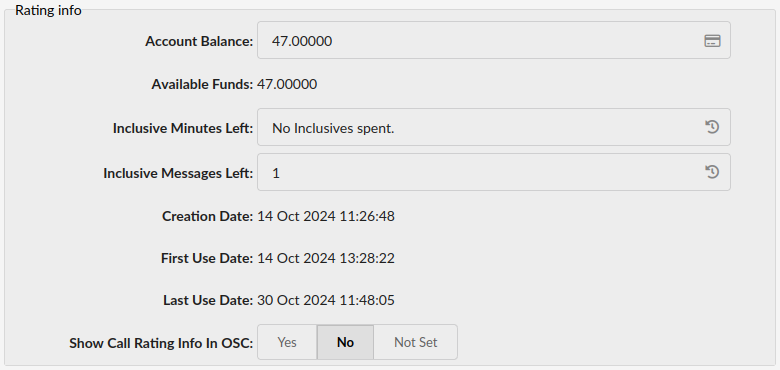The image size is (780, 370).
Task: Click the 'No Inclusives spent.' field
Action: click(x=493, y=127)
